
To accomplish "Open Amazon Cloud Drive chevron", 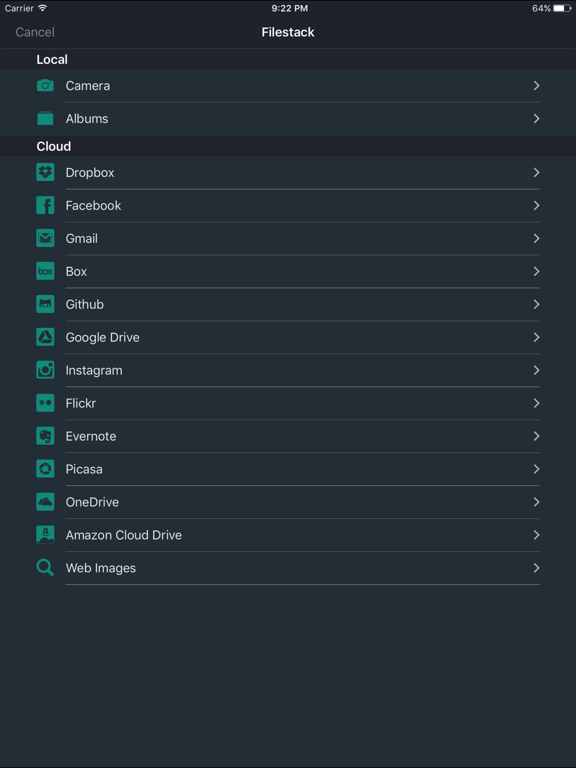I will tap(536, 534).
